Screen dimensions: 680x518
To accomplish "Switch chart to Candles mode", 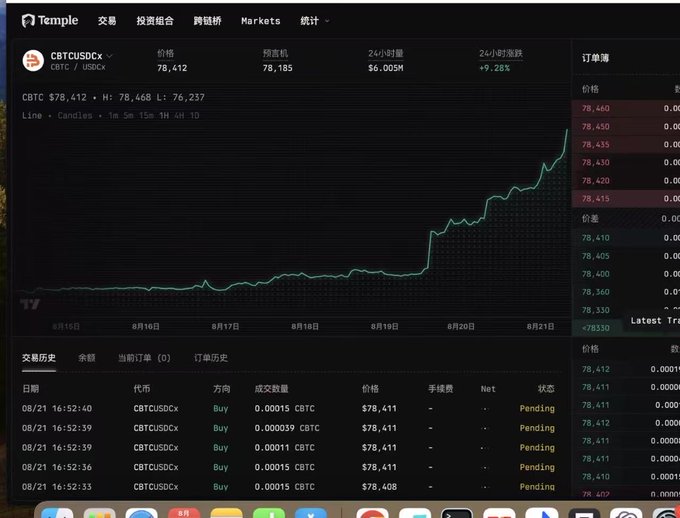I will (x=75, y=115).
